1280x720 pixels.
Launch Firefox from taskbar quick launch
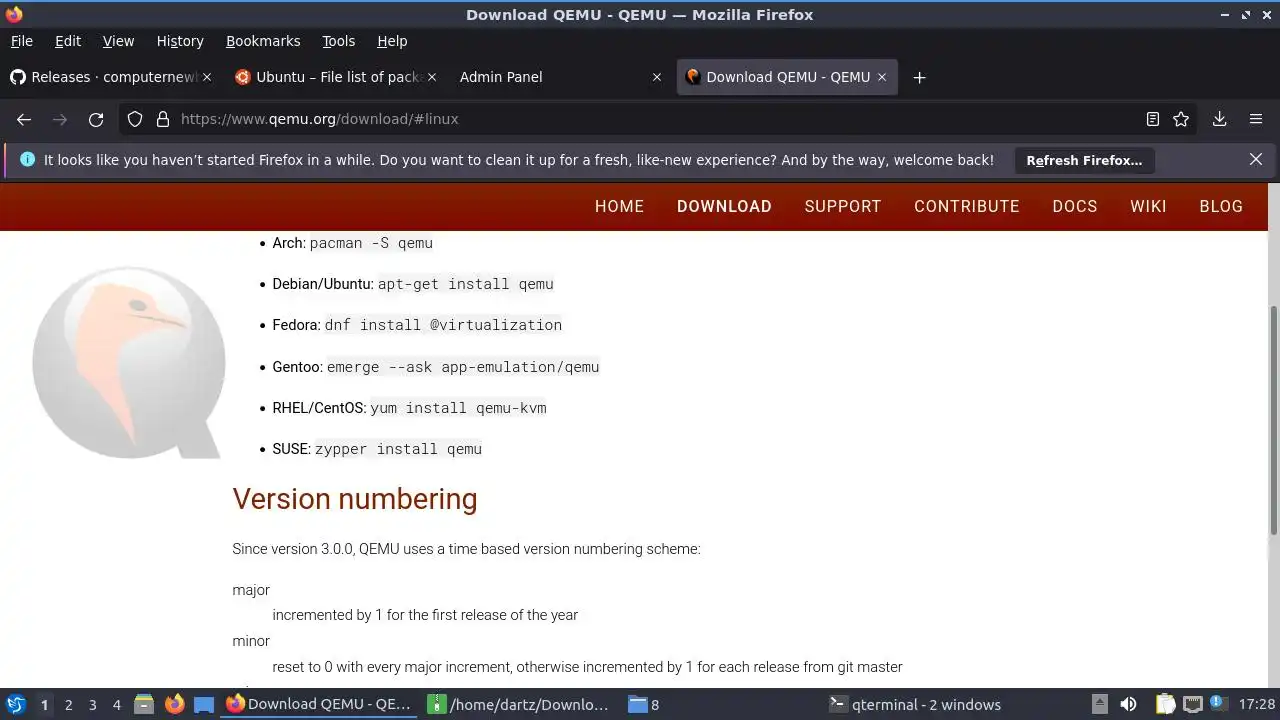(174, 704)
